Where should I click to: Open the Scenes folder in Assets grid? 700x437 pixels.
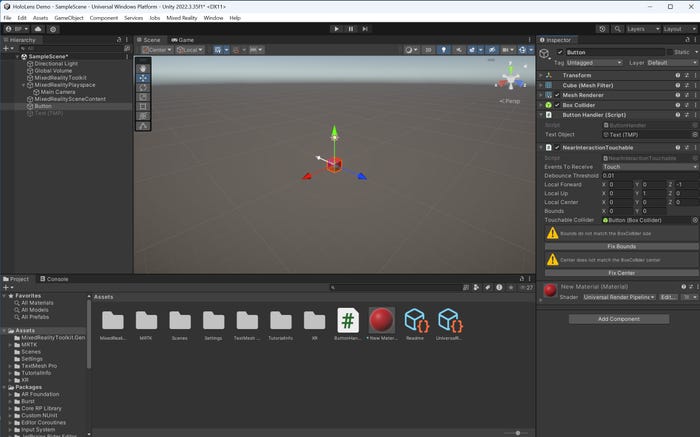180,320
